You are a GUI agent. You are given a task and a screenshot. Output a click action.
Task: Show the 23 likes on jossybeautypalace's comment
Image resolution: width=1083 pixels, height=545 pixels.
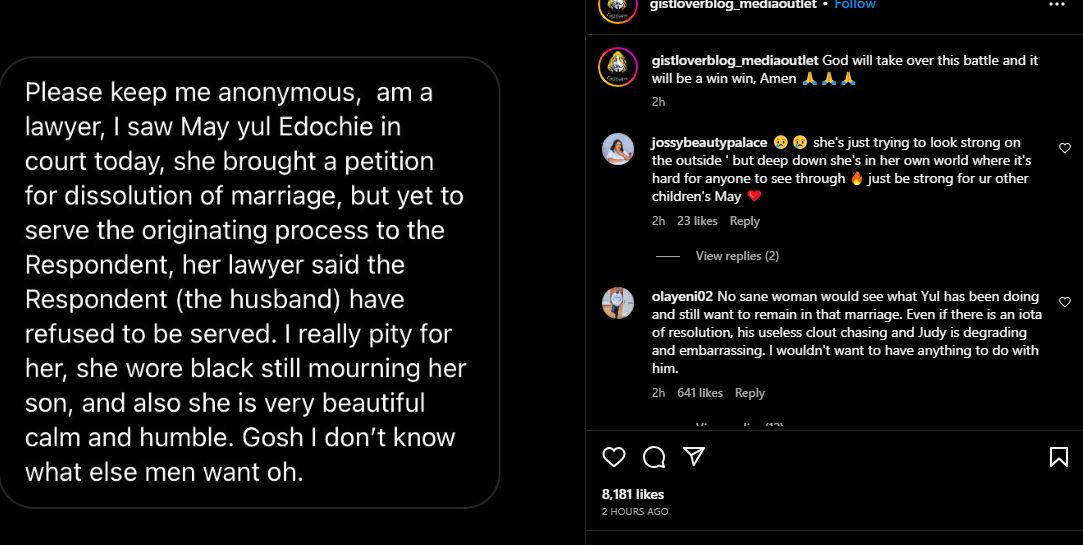(x=697, y=221)
